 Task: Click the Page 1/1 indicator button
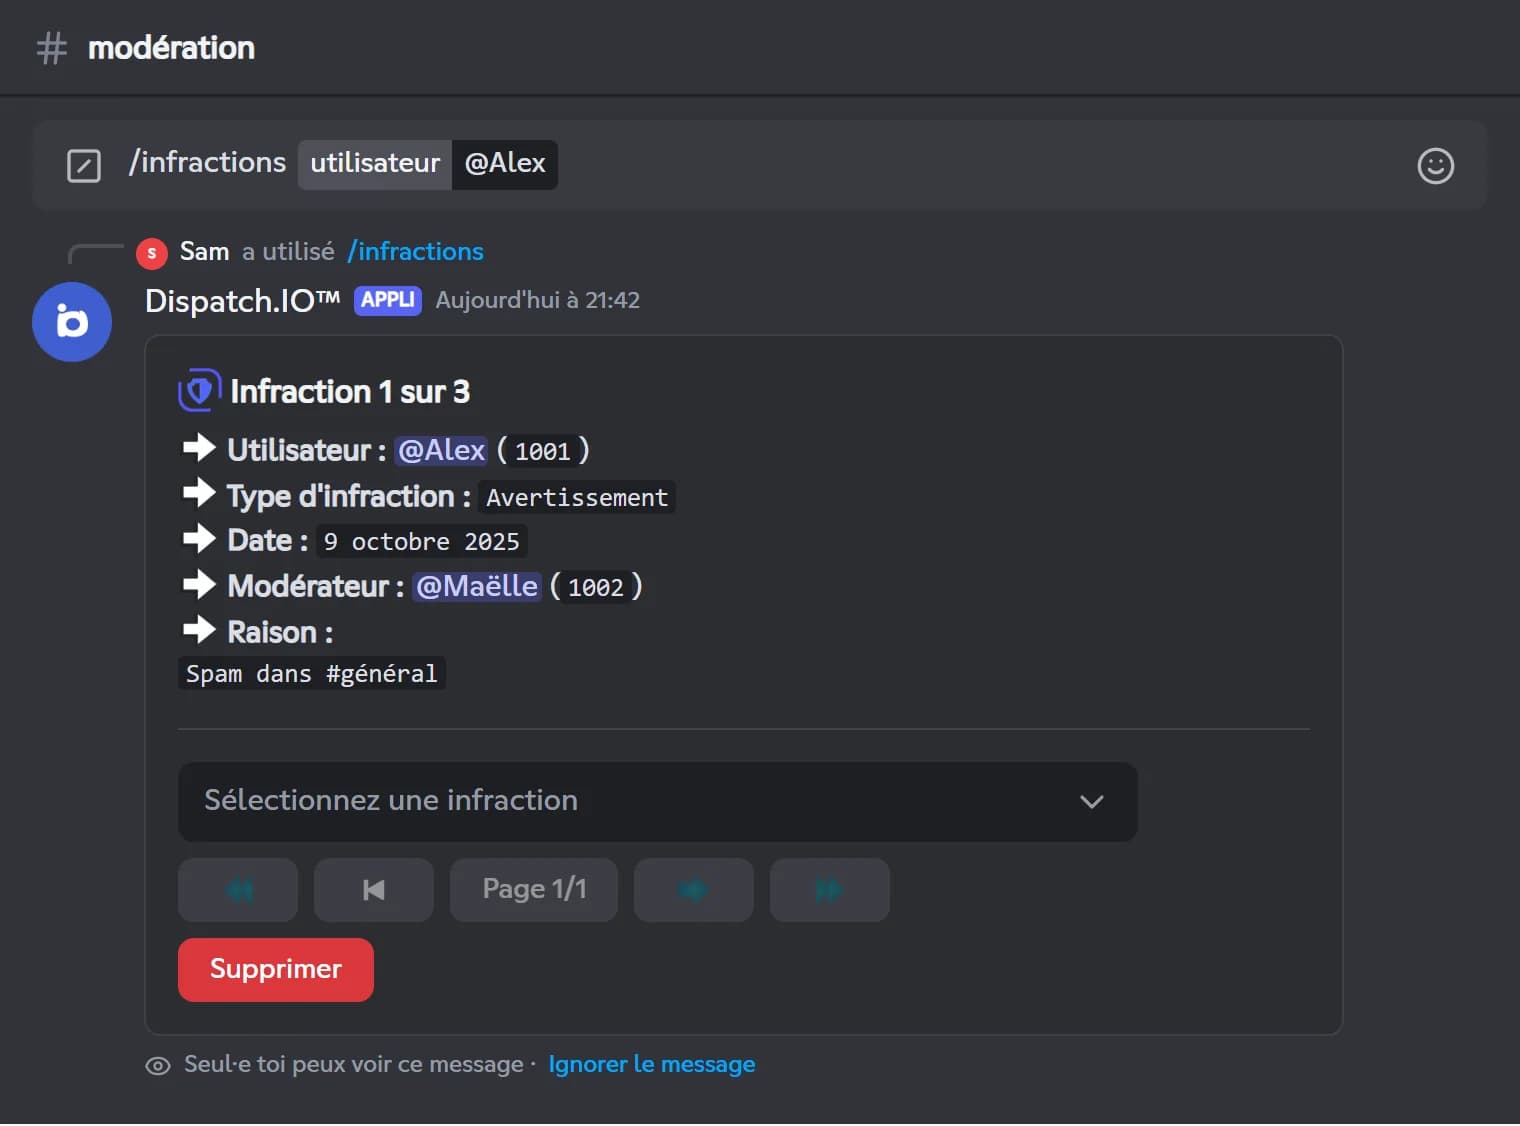(534, 890)
